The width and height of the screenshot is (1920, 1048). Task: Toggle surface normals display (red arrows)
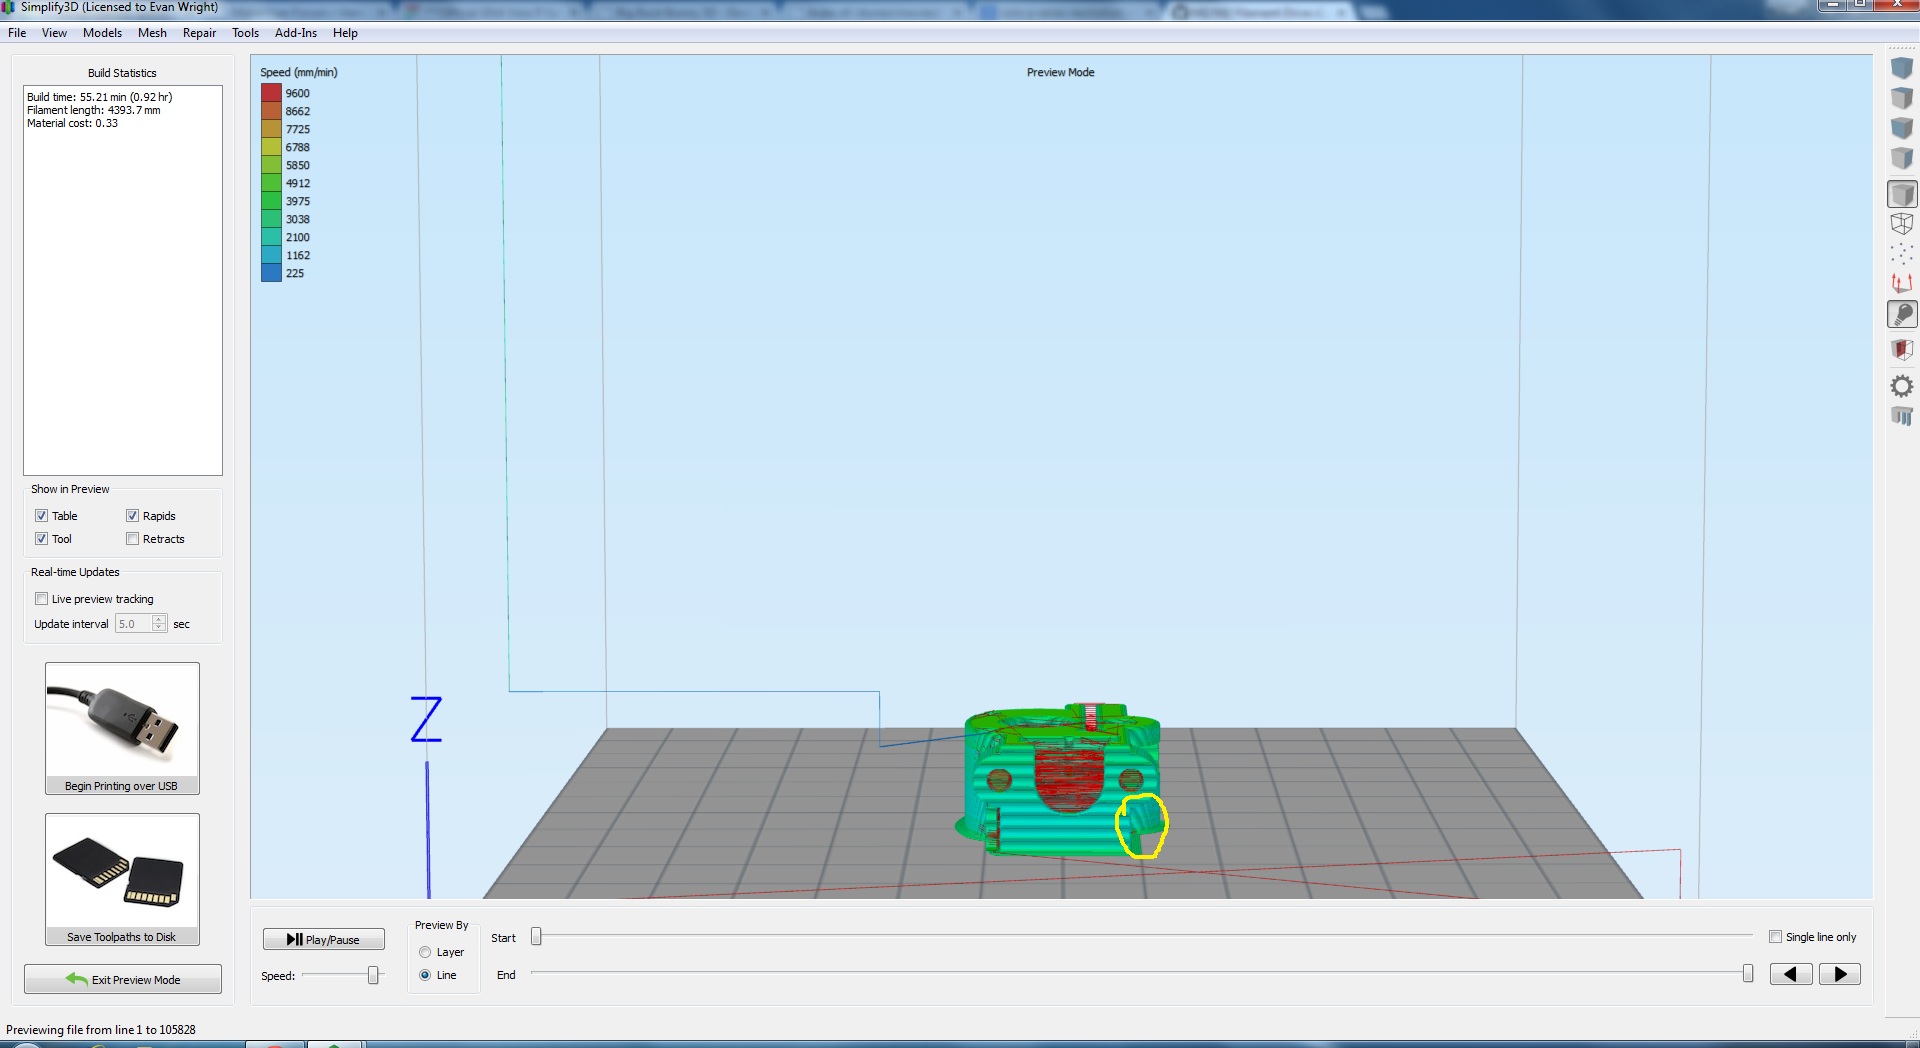tap(1901, 284)
